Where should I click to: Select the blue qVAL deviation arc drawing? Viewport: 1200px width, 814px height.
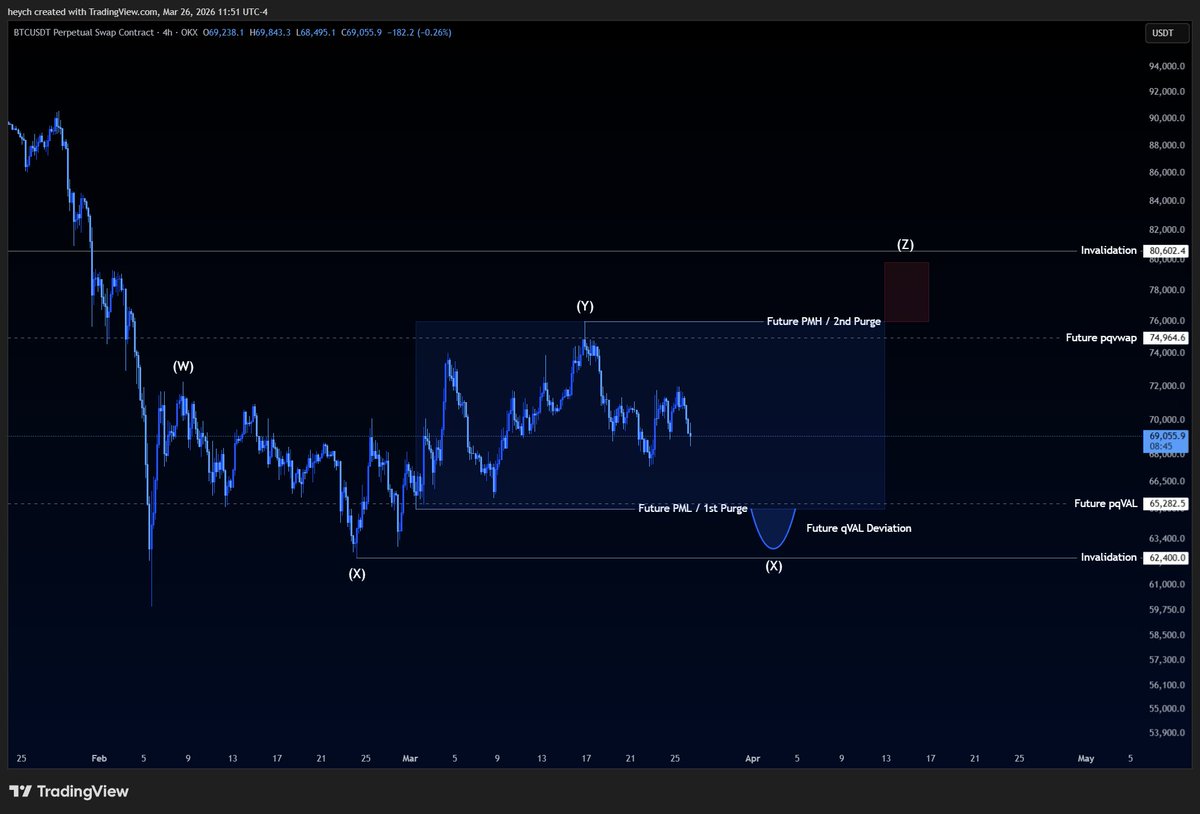tap(773, 527)
